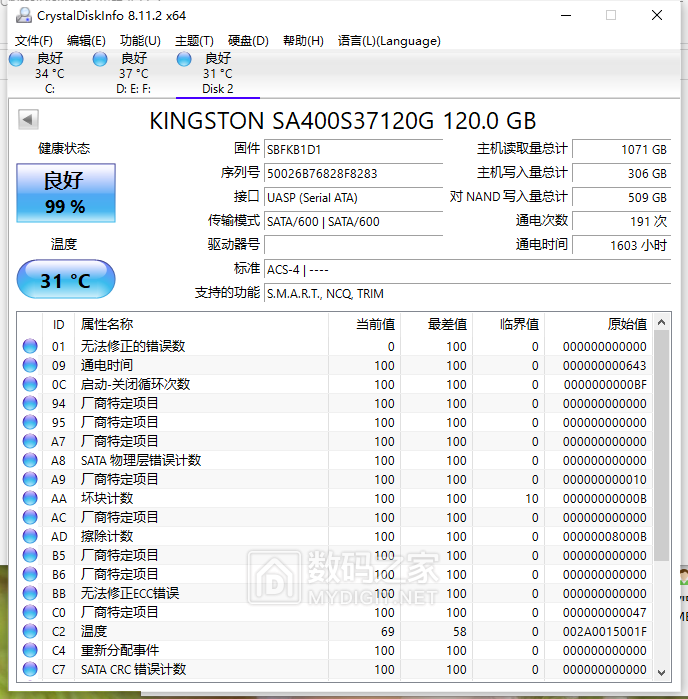This screenshot has width=688, height=699.
Task: Click the empty 驱动器号 field
Action: [x=353, y=245]
